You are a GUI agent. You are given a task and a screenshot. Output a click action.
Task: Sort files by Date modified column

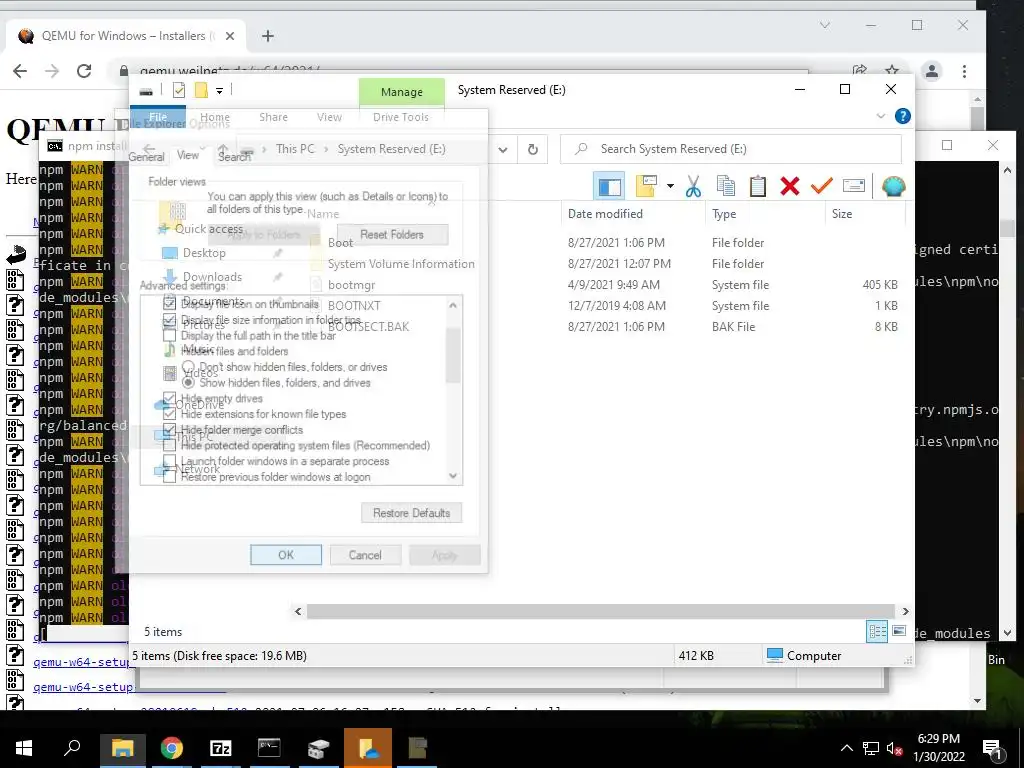pyautogui.click(x=605, y=214)
